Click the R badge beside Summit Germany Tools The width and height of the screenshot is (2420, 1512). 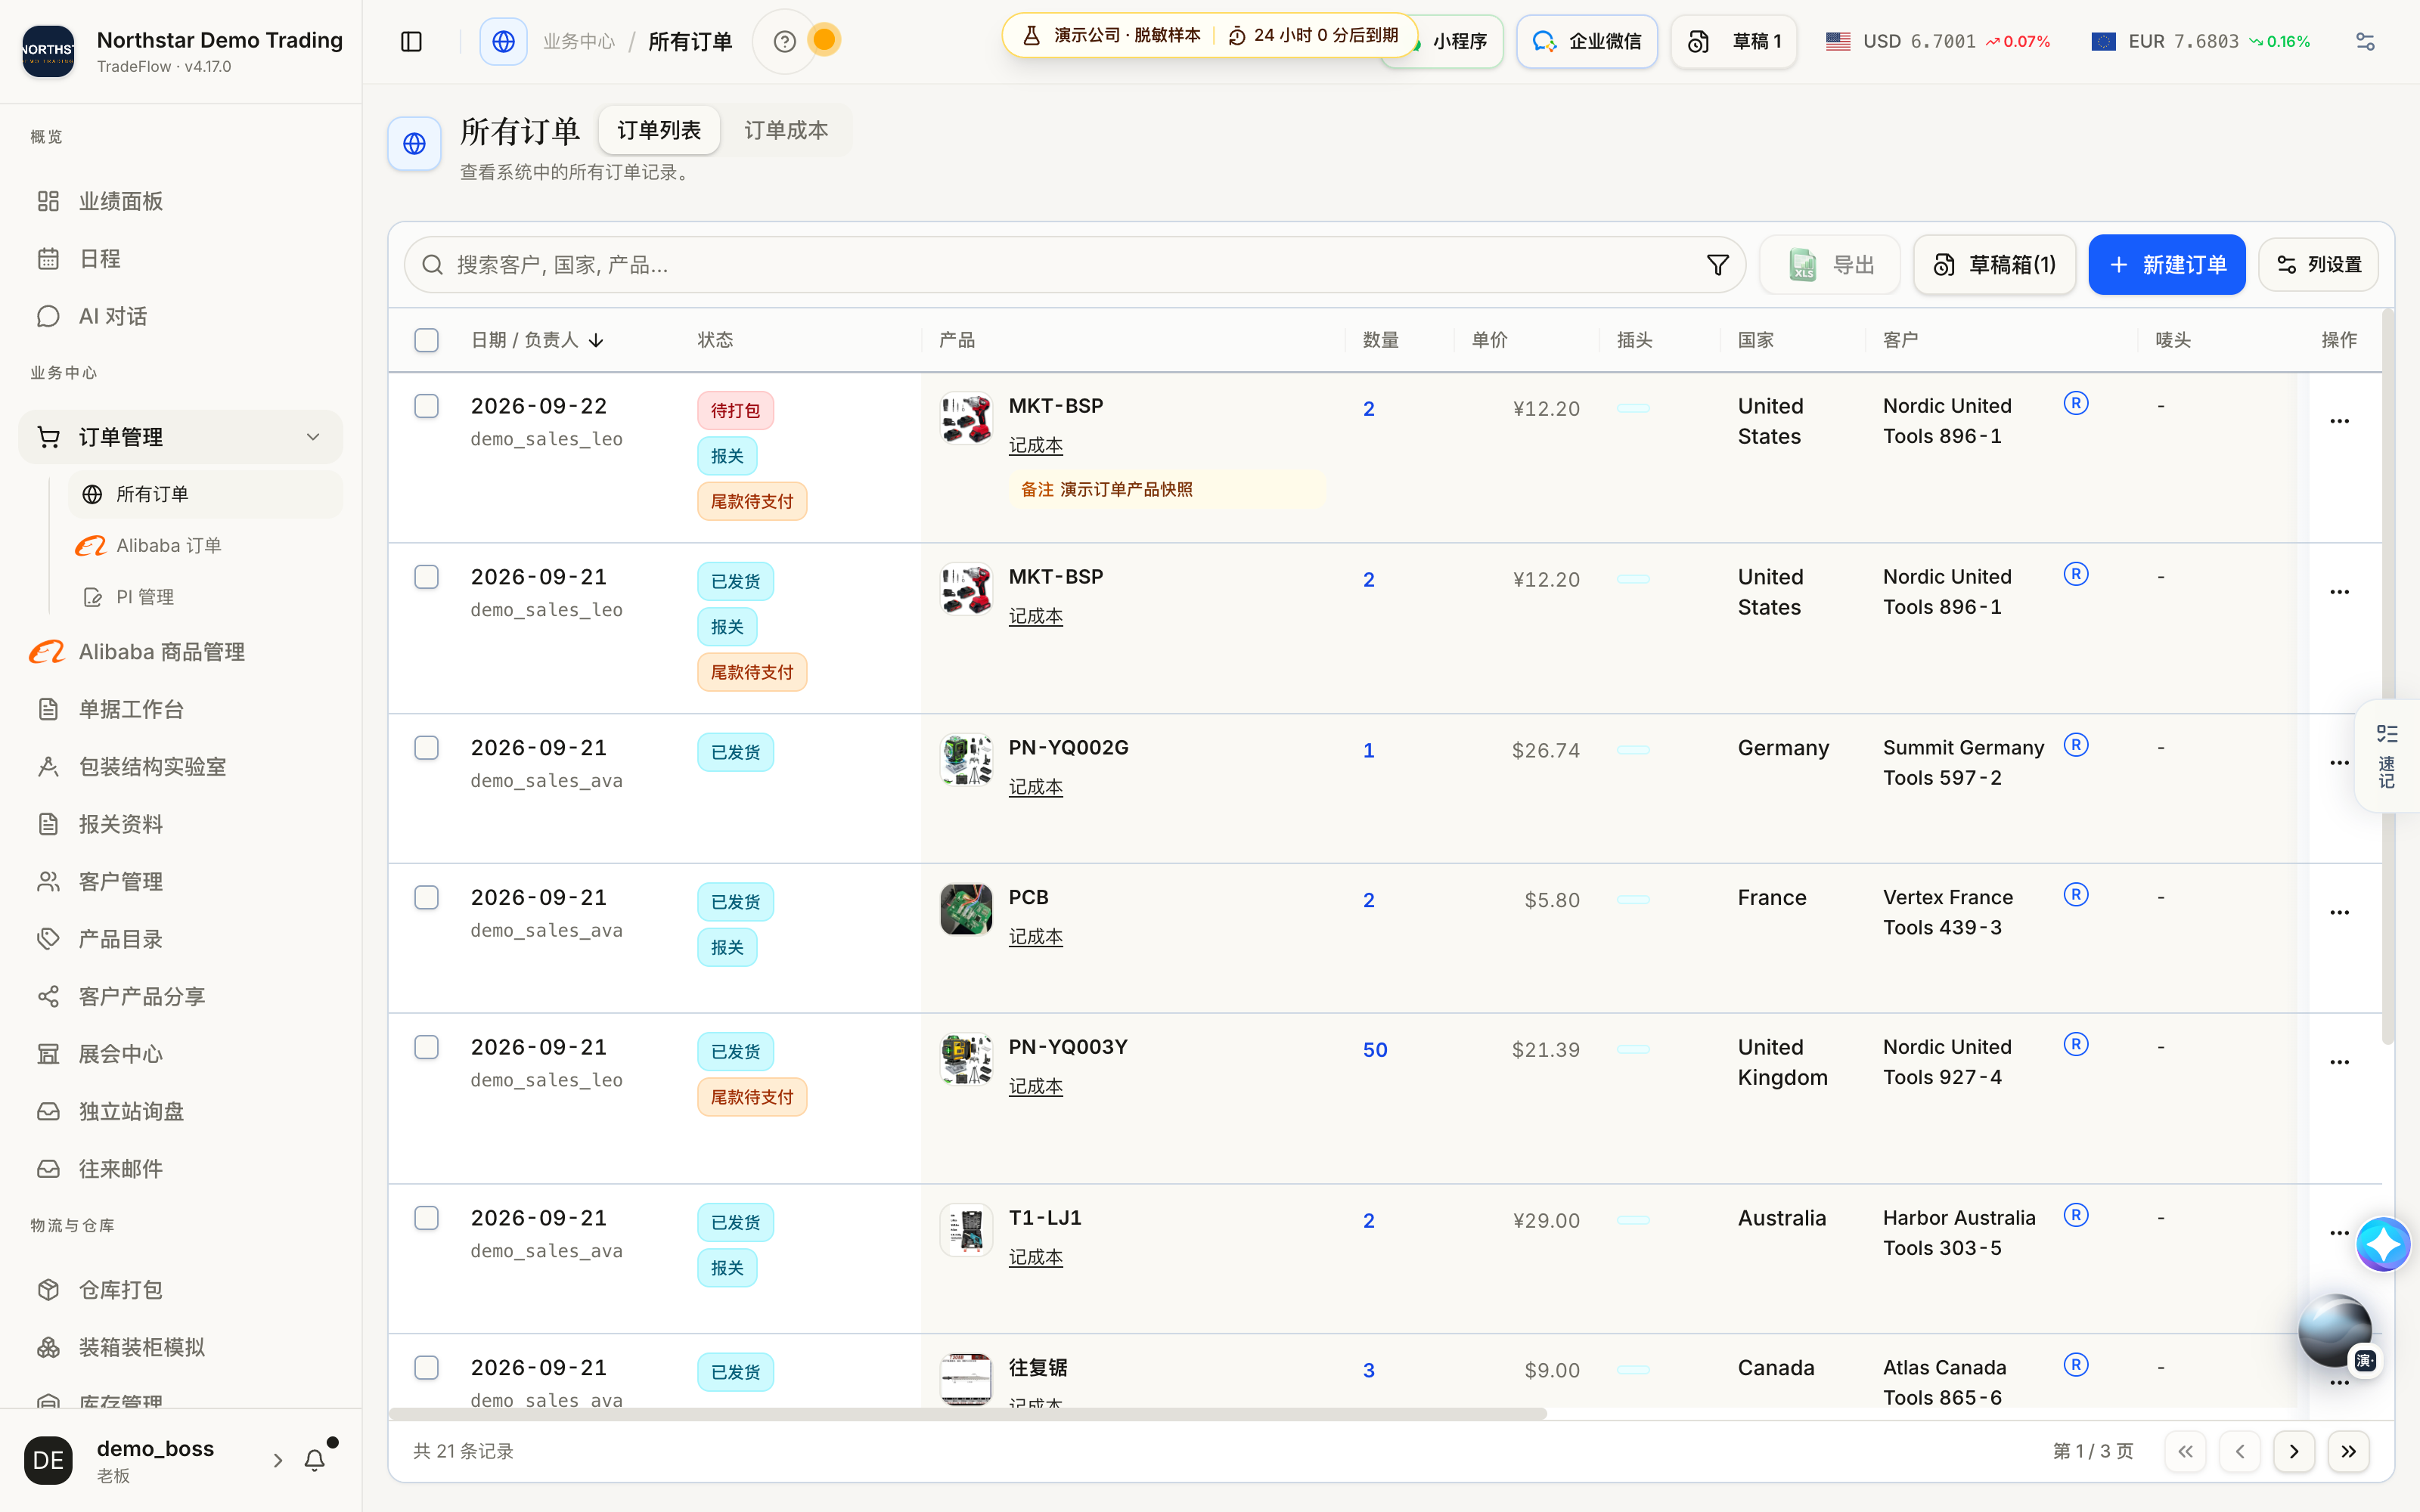click(2076, 745)
